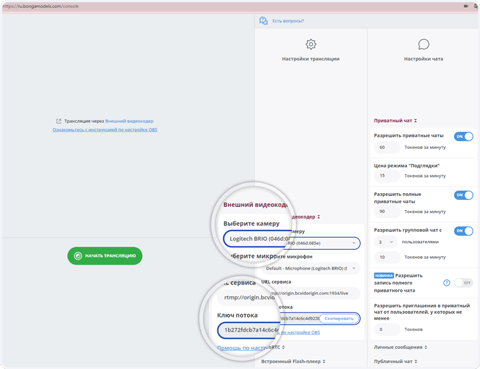Turn off Разрешить полные приватные чаты toggle
This screenshot has height=369, width=480.
coord(463,195)
